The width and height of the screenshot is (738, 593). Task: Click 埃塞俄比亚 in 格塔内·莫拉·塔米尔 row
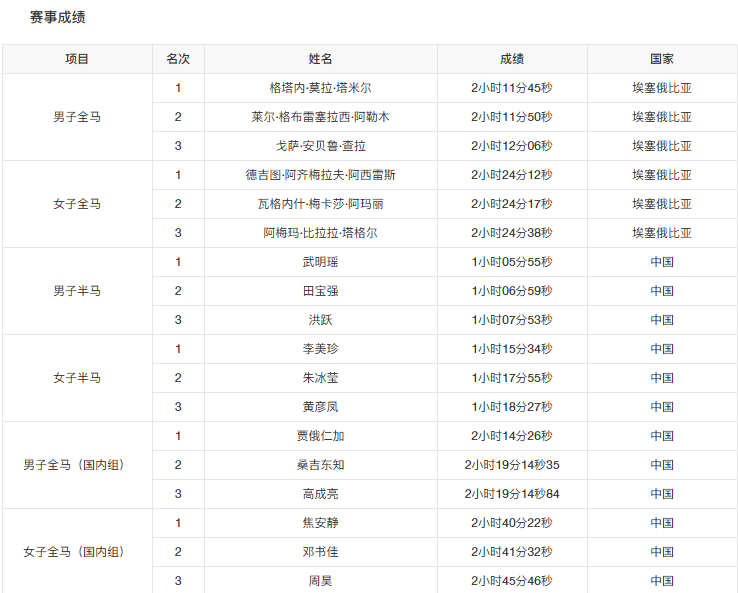662,88
